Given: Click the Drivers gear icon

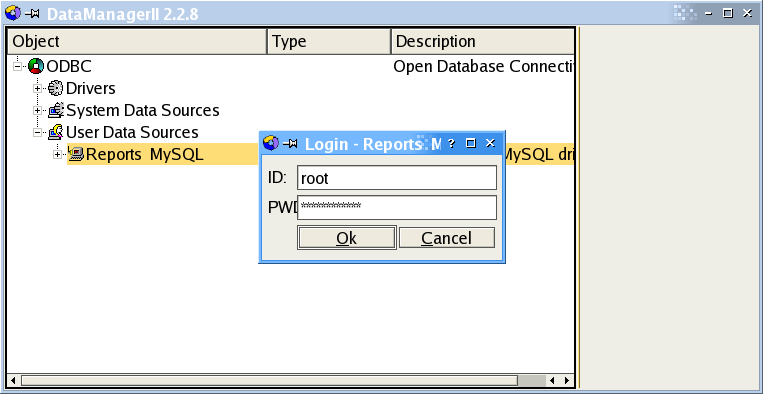Looking at the screenshot, I should [56, 88].
